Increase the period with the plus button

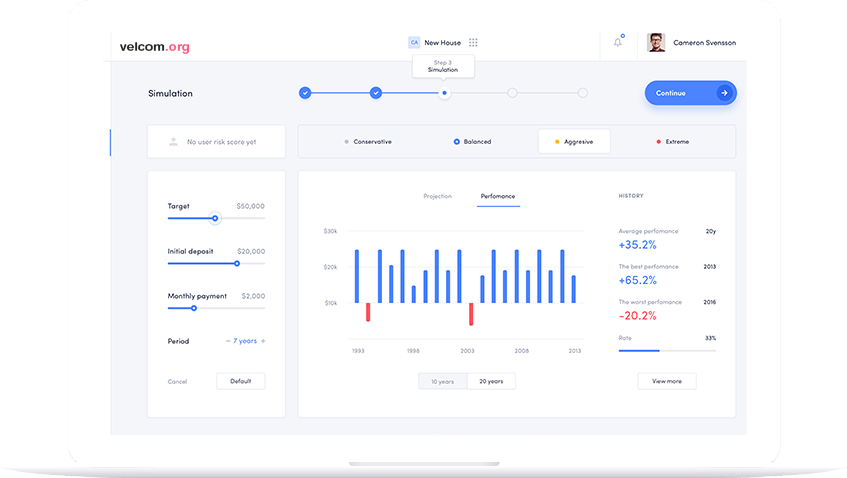point(263,341)
